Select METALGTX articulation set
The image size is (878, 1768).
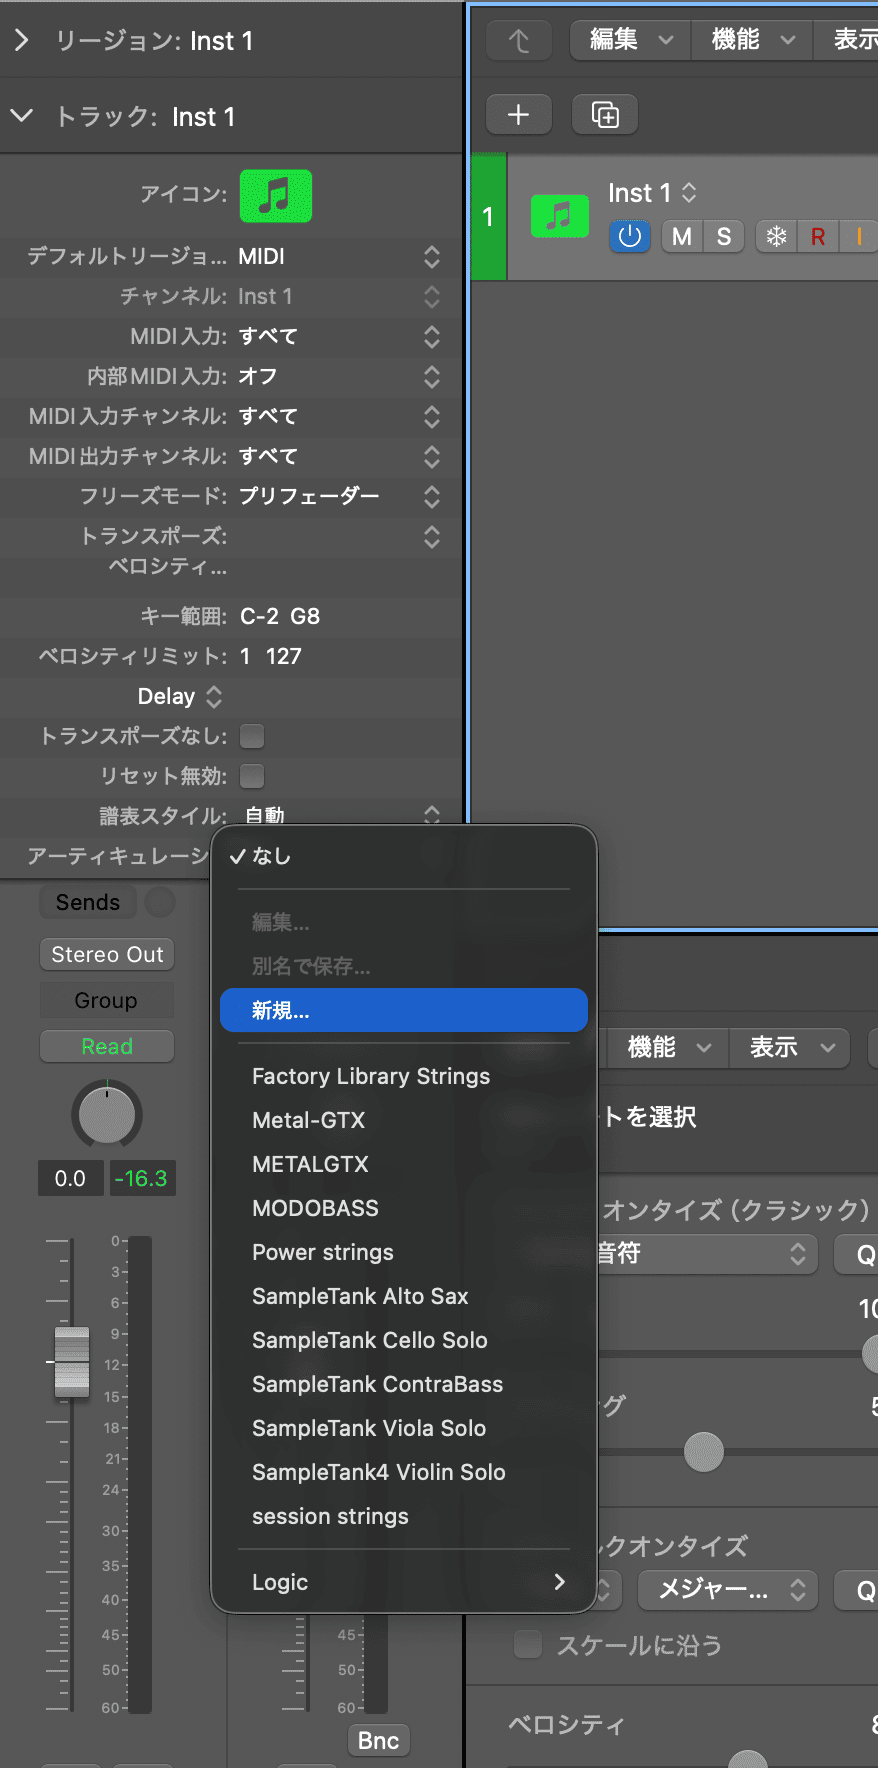[x=404, y=1164]
